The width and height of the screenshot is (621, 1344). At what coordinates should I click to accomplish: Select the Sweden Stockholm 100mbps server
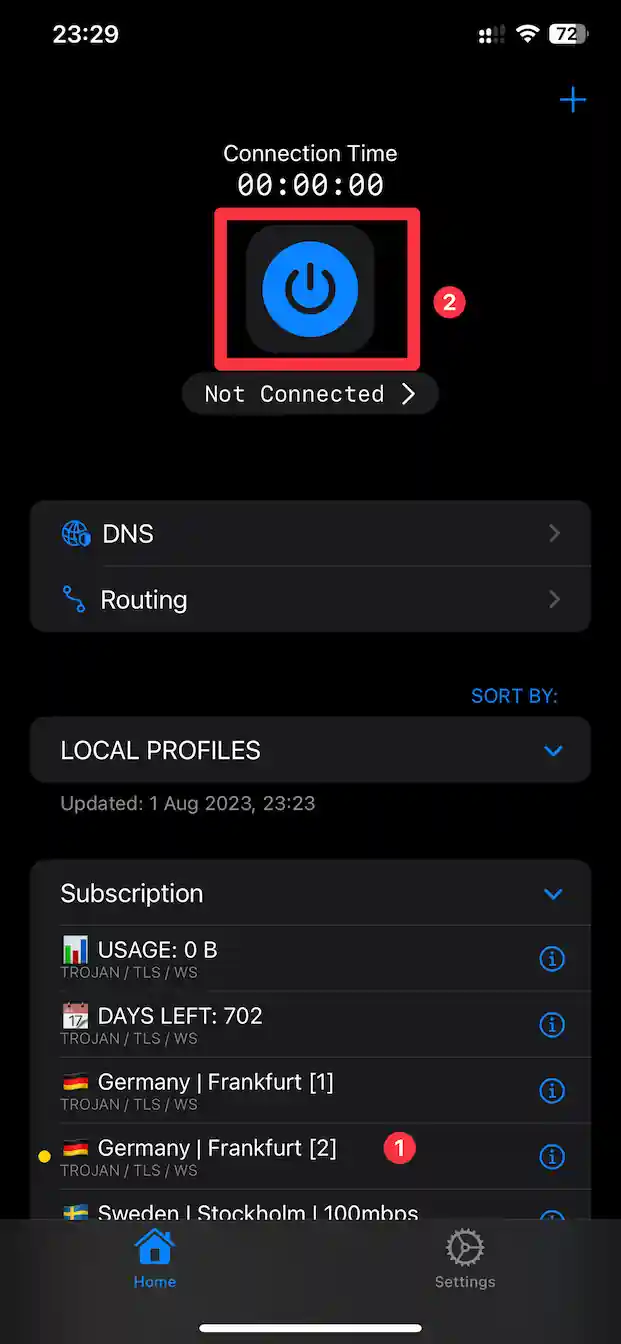pos(257,1212)
